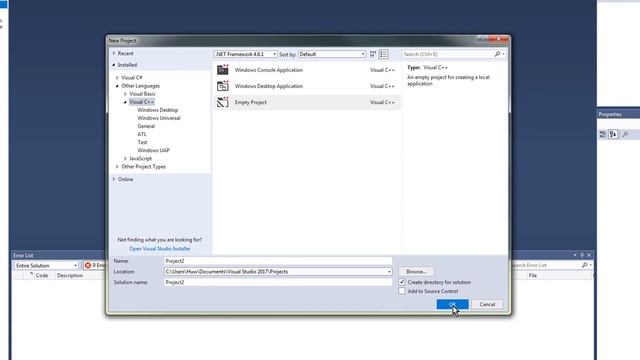Click the File column header in Error List
Screen dimensions: 640x360
click(x=533, y=276)
